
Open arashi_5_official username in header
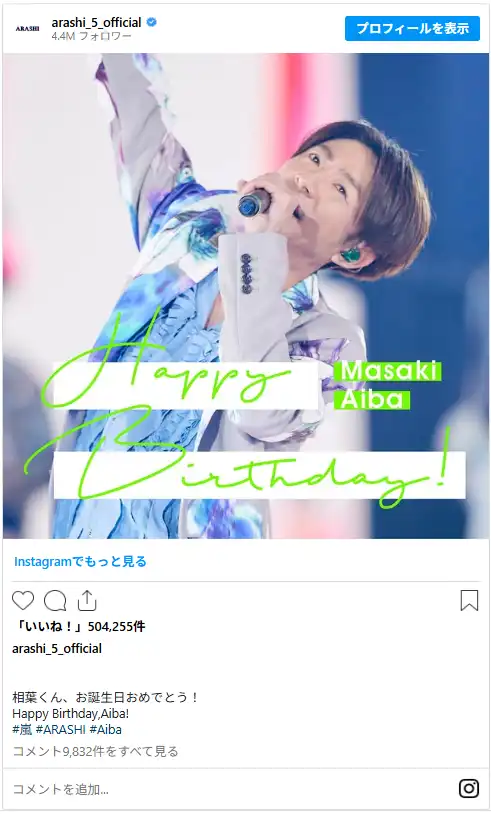point(97,22)
